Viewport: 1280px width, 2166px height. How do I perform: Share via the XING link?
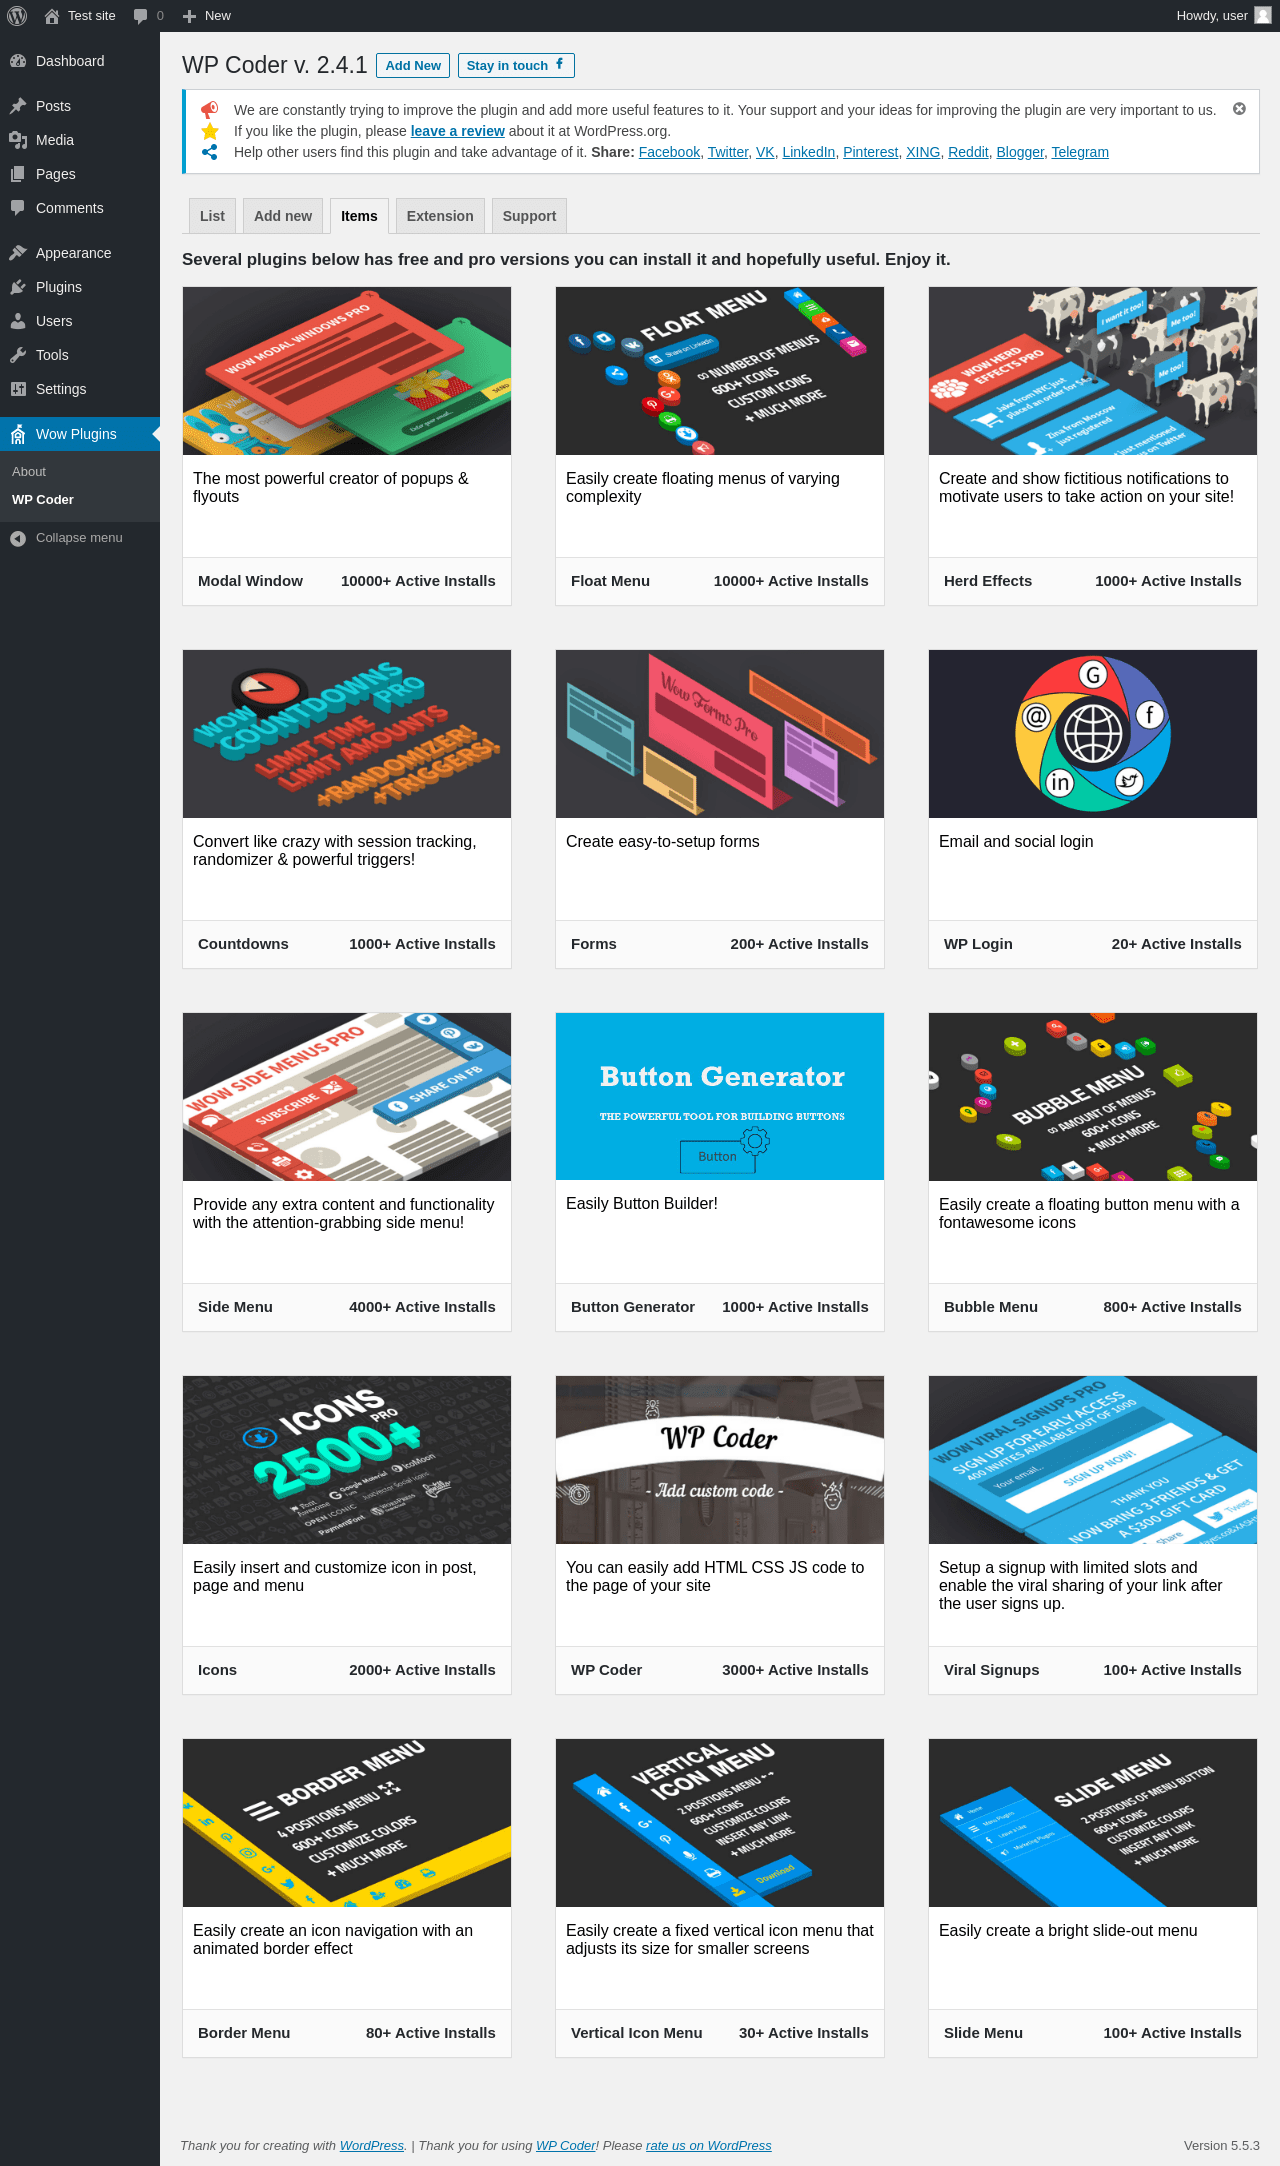(x=923, y=152)
